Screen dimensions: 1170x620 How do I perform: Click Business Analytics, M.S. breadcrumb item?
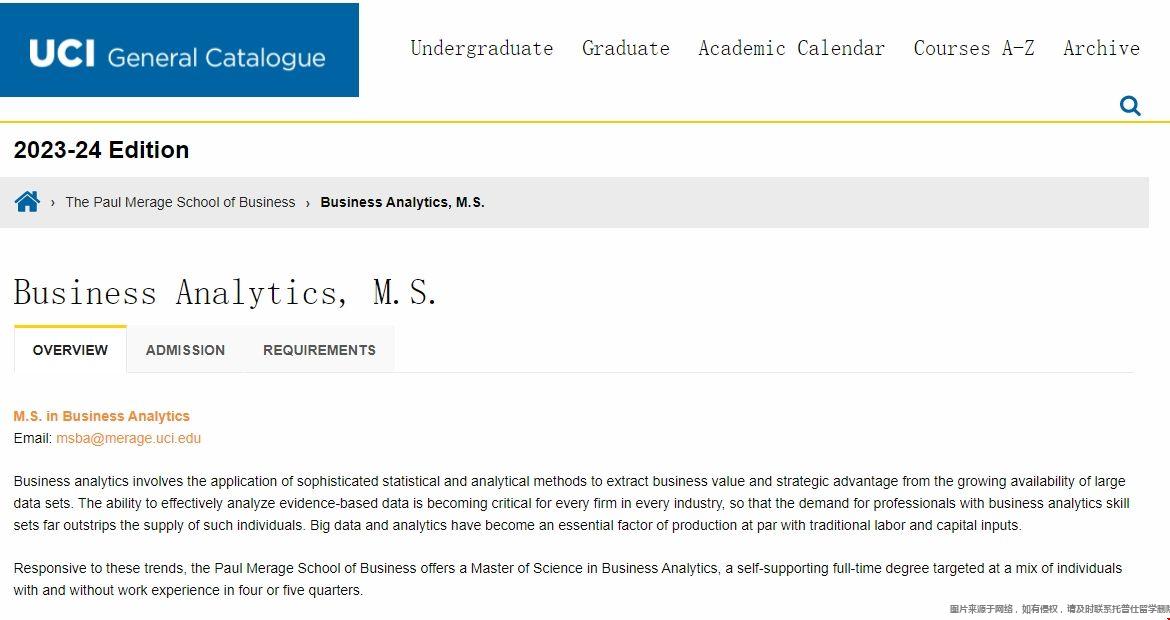coord(402,202)
